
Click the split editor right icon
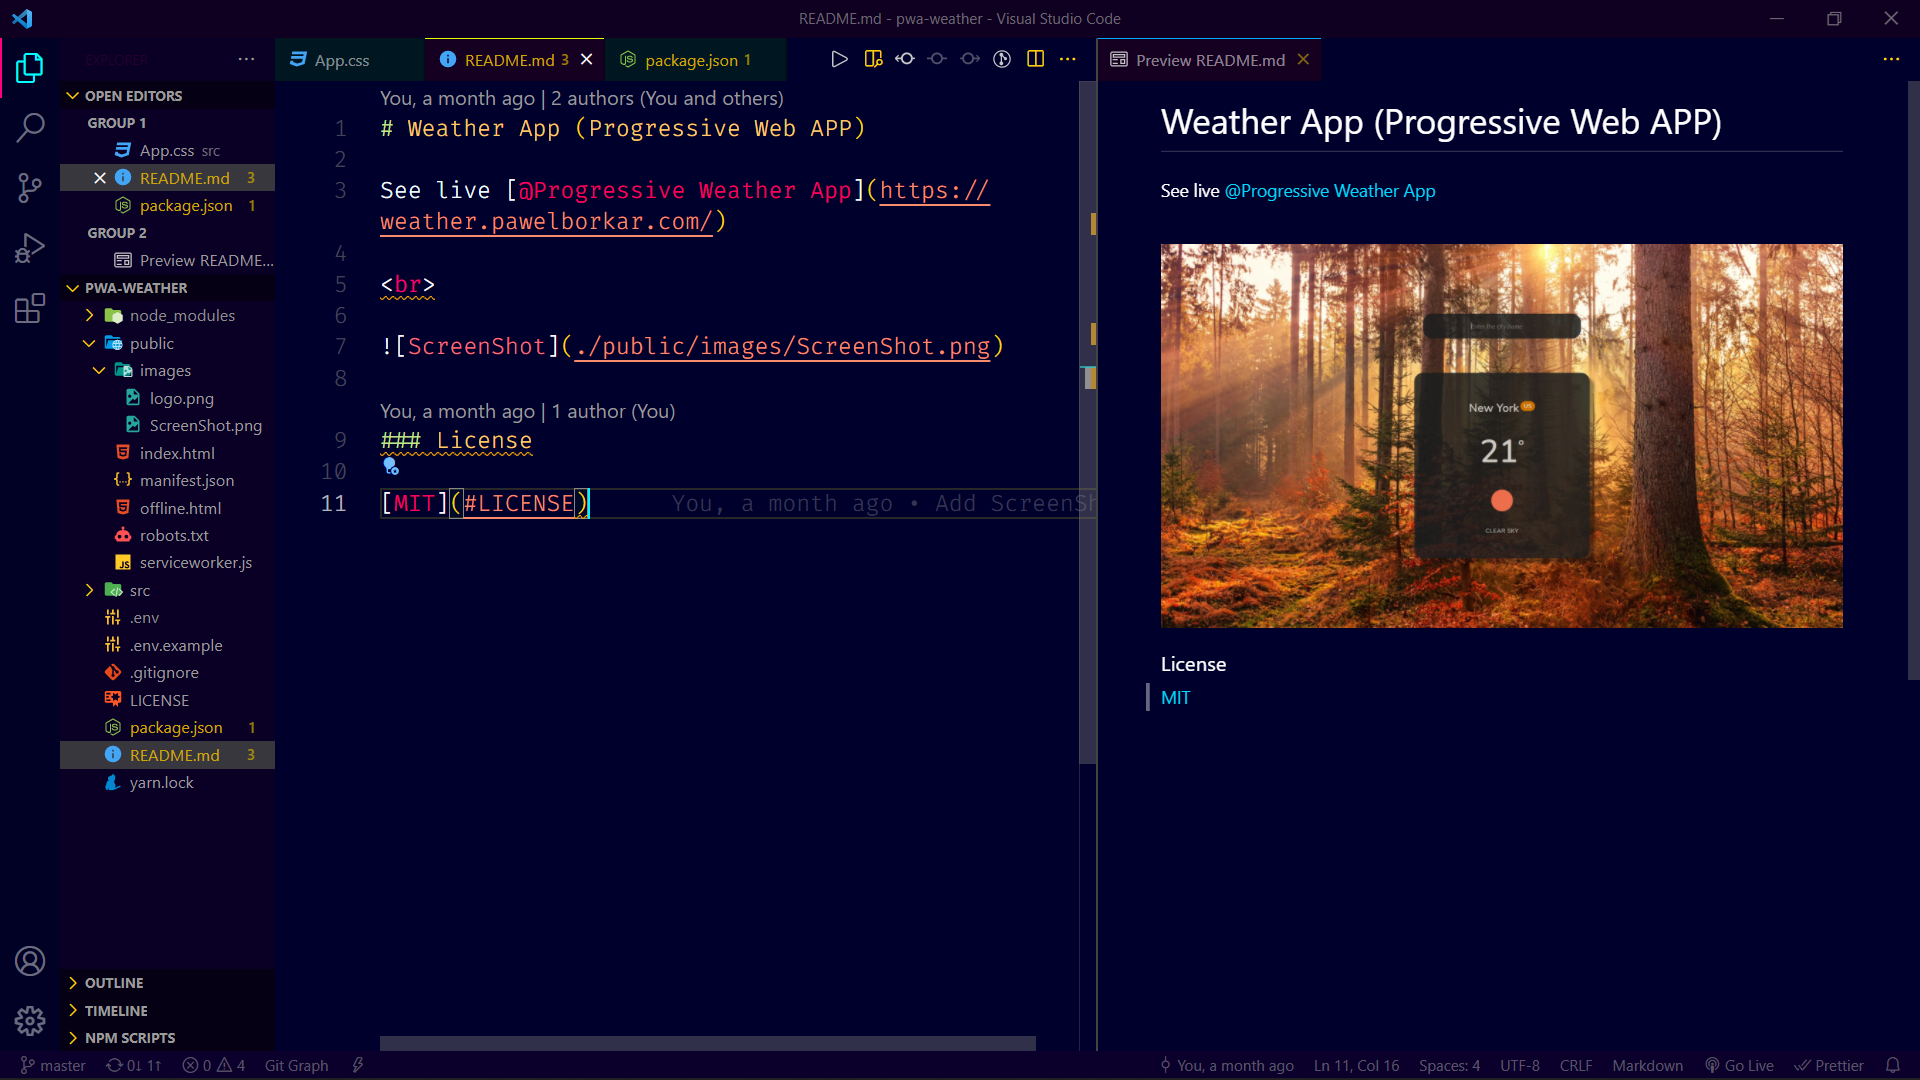pyautogui.click(x=1035, y=59)
